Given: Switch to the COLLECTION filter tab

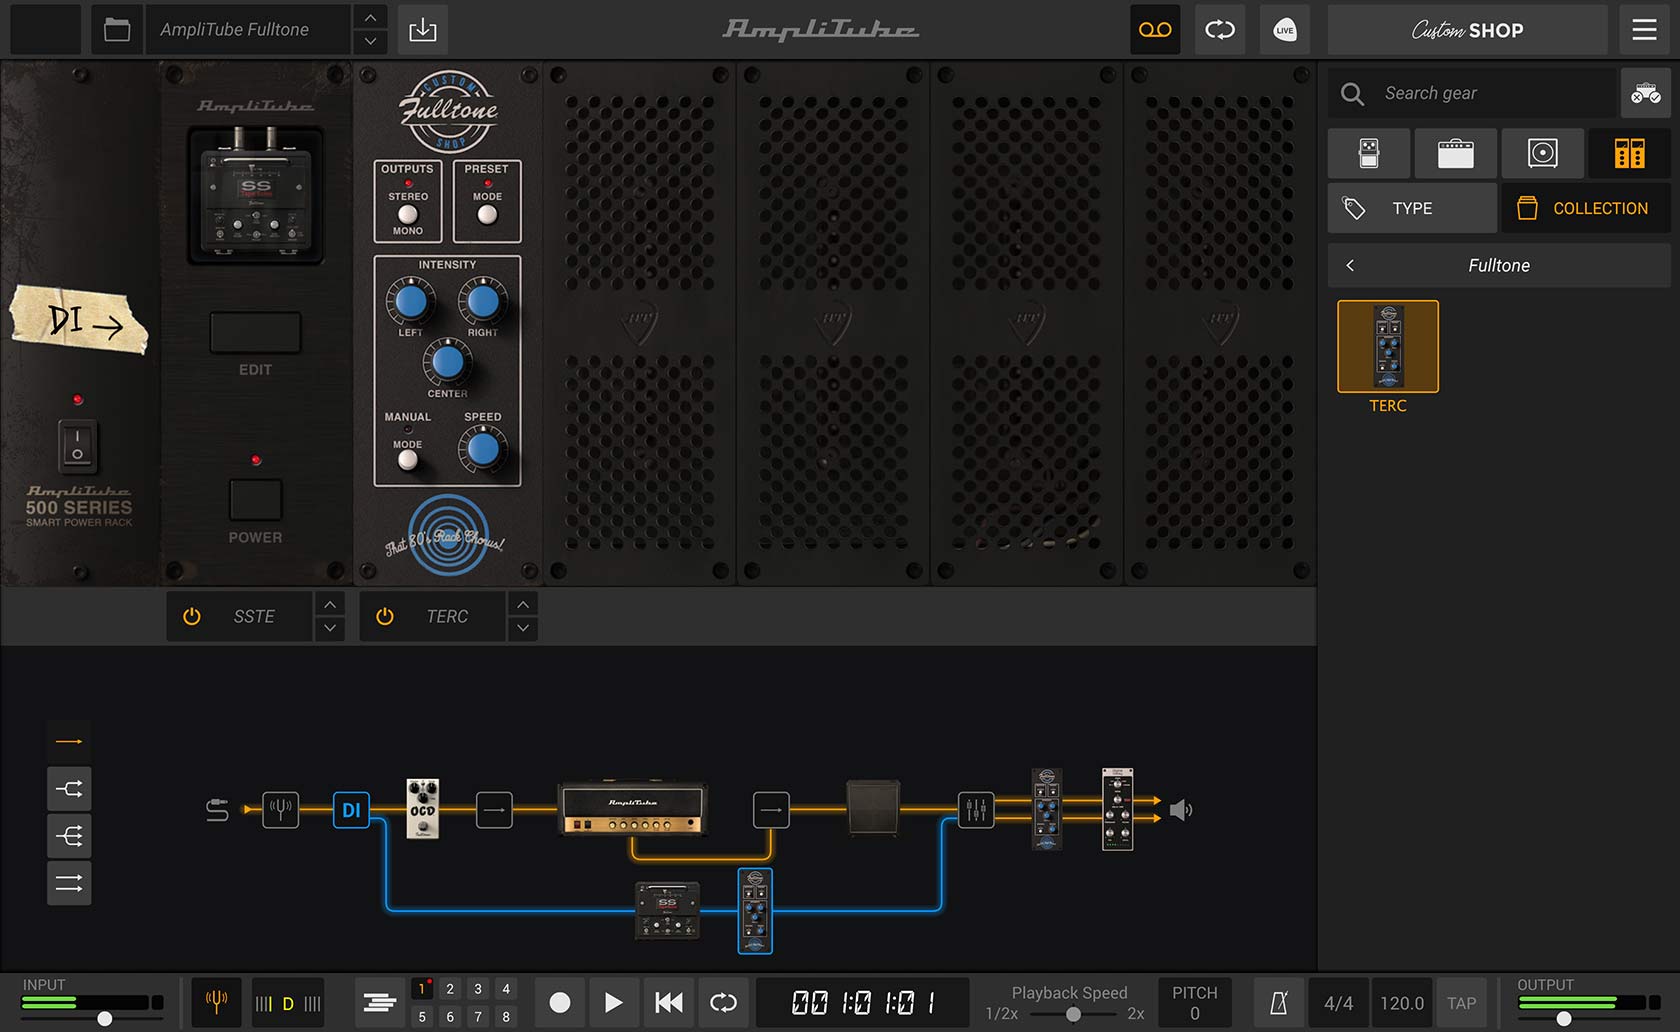Looking at the screenshot, I should click(x=1585, y=208).
